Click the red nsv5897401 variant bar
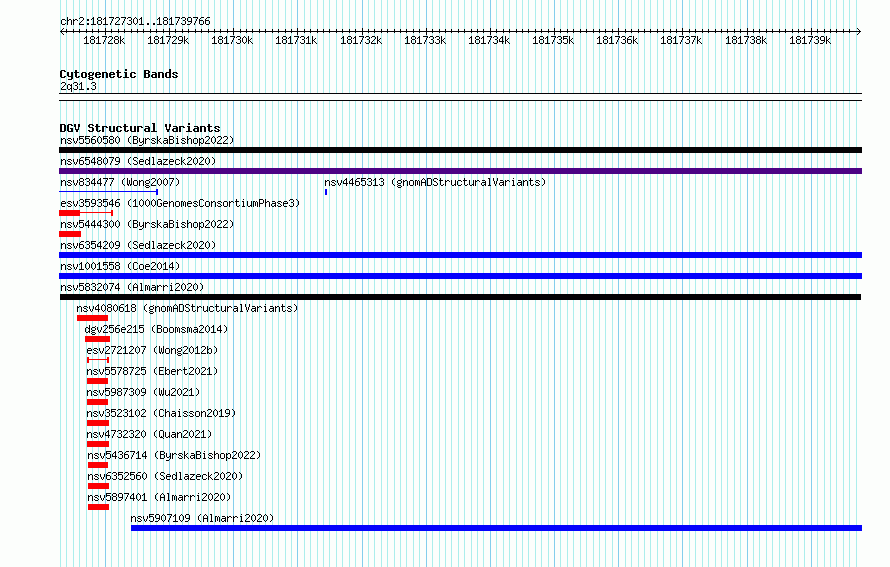The height and width of the screenshot is (567, 890). (x=98, y=507)
